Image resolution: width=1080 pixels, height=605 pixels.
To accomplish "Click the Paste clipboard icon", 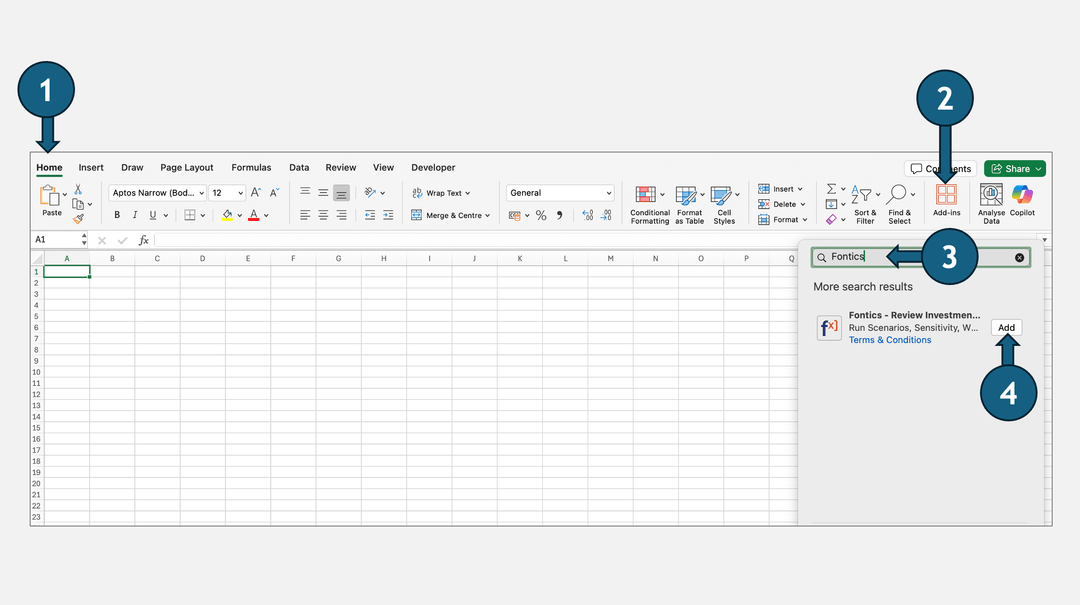I will coord(51,197).
